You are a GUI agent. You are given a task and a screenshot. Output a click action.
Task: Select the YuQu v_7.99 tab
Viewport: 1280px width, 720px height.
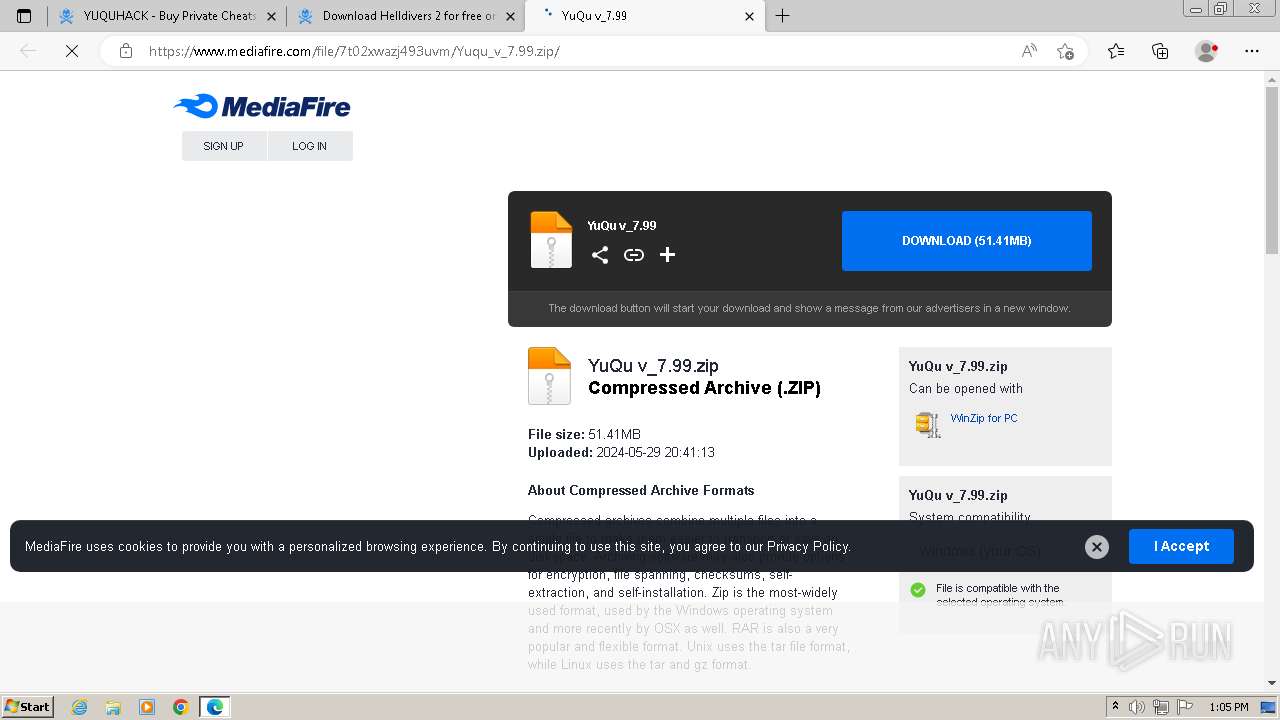[x=645, y=16]
